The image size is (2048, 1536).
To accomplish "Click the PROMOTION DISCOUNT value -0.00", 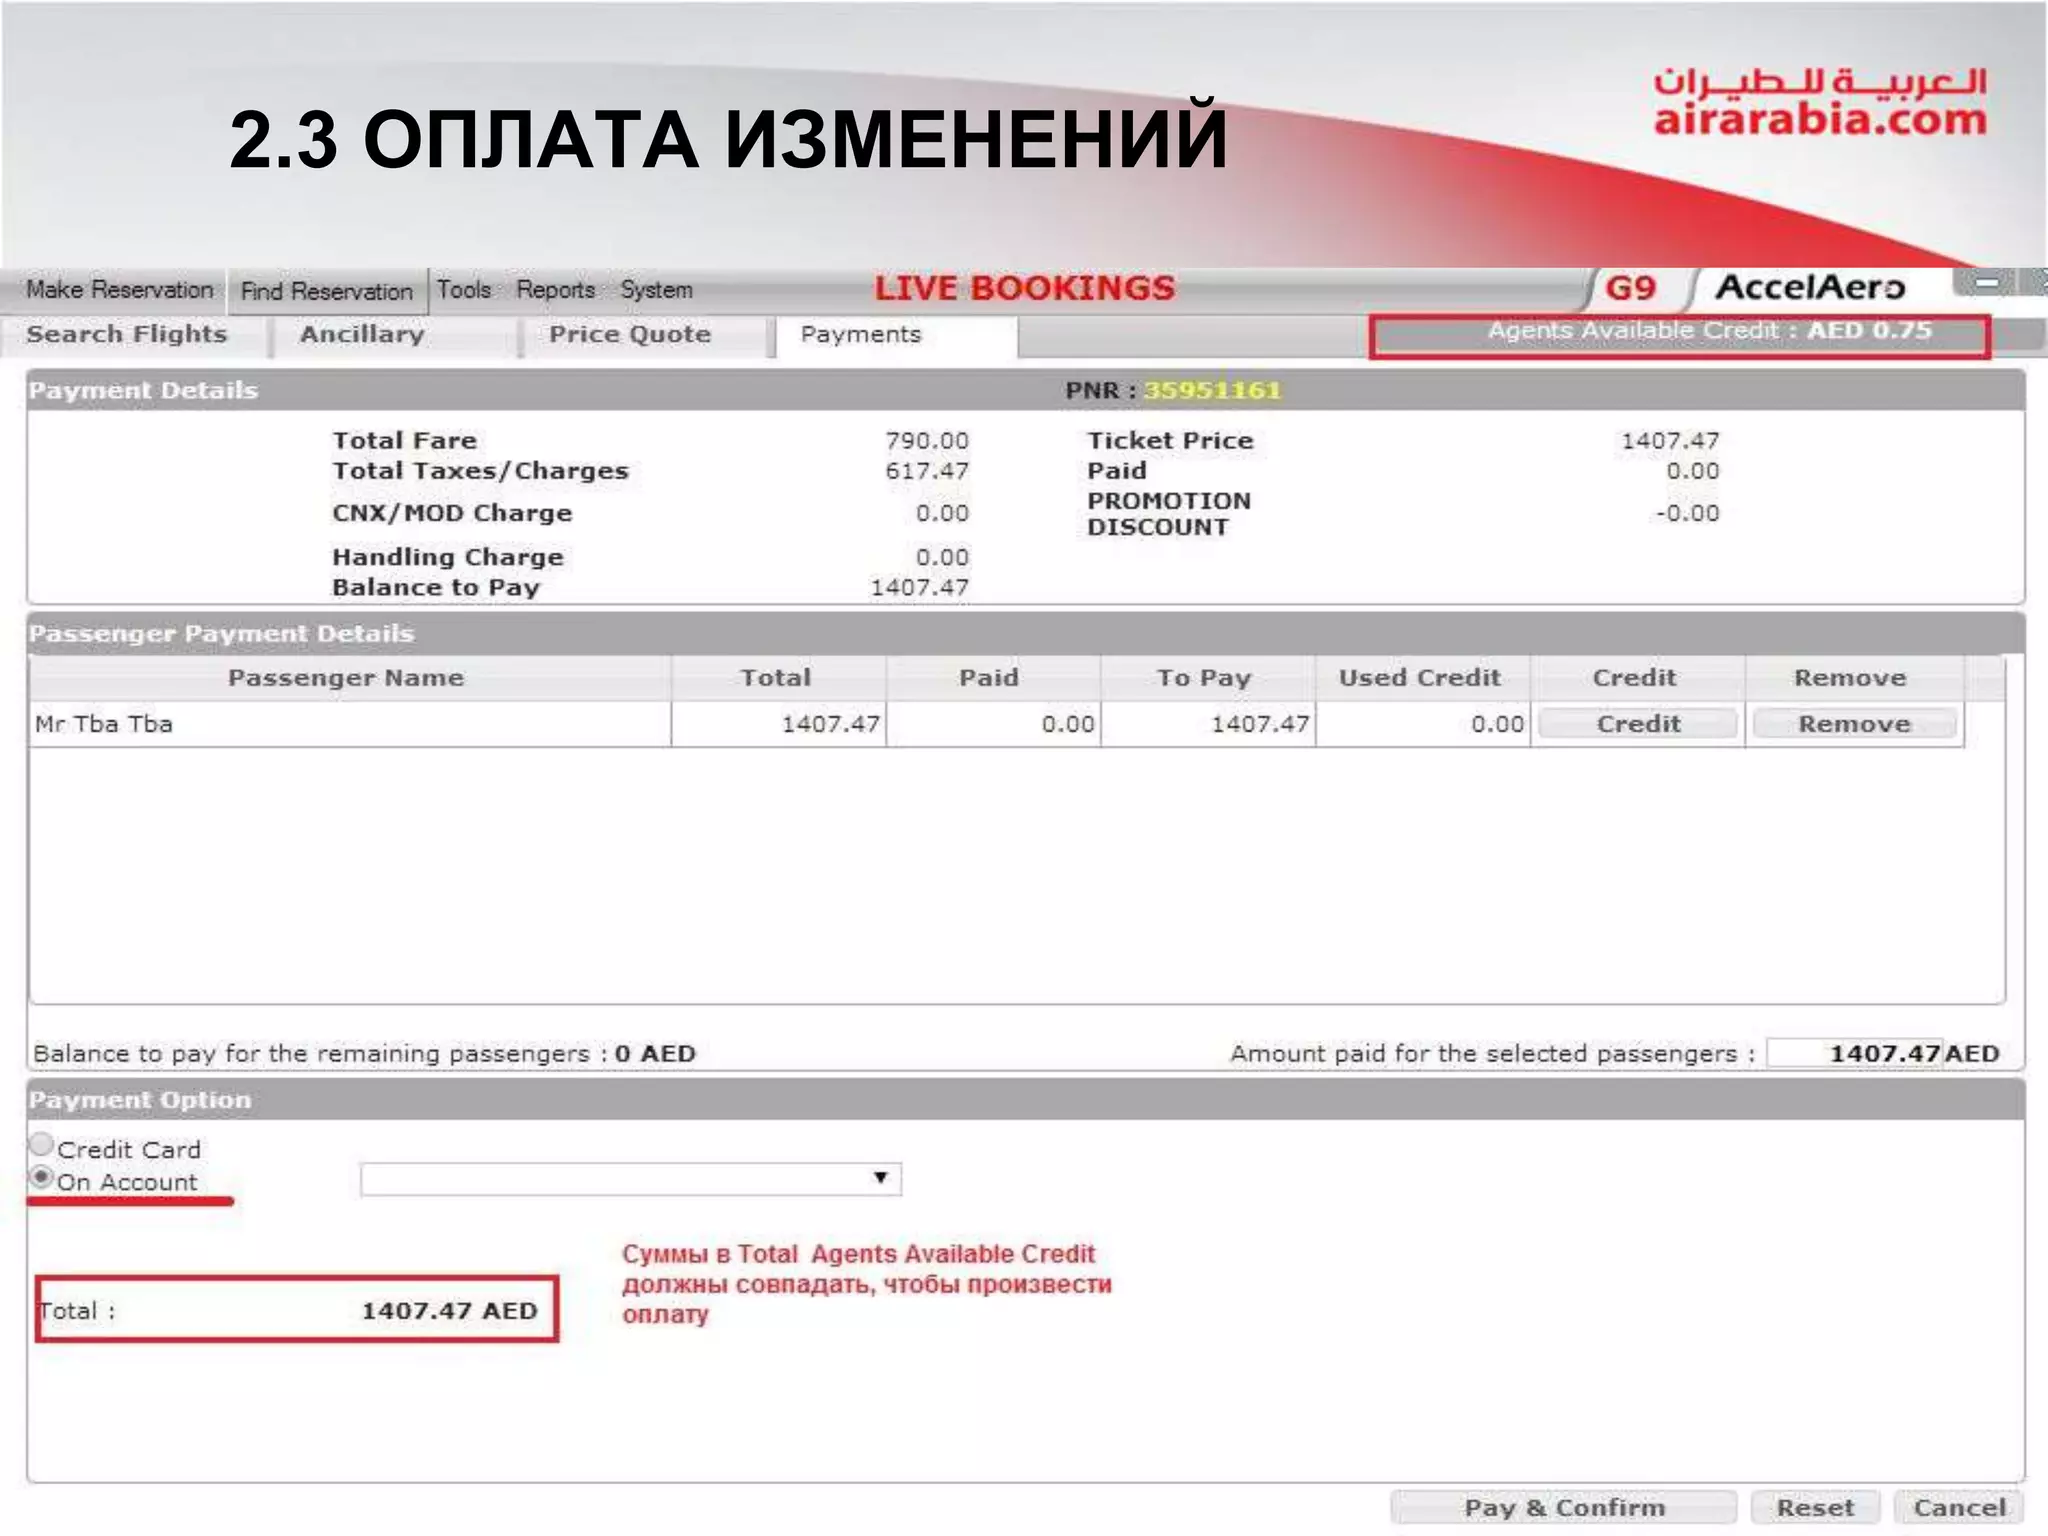I will pyautogui.click(x=1687, y=514).
